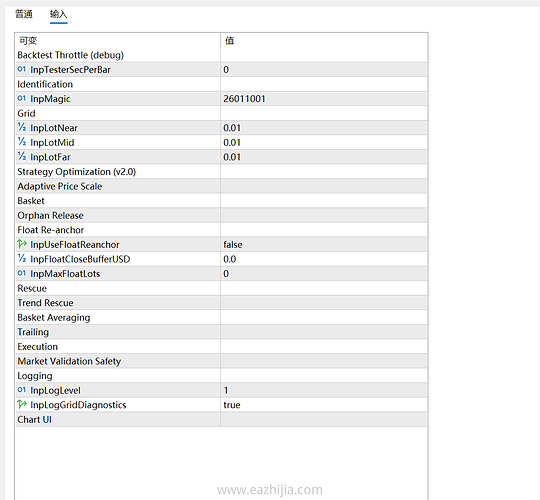Viewport: 540px width, 500px height.
Task: Click boolean icon beside InpUseFloatReanchor
Action: (22, 244)
